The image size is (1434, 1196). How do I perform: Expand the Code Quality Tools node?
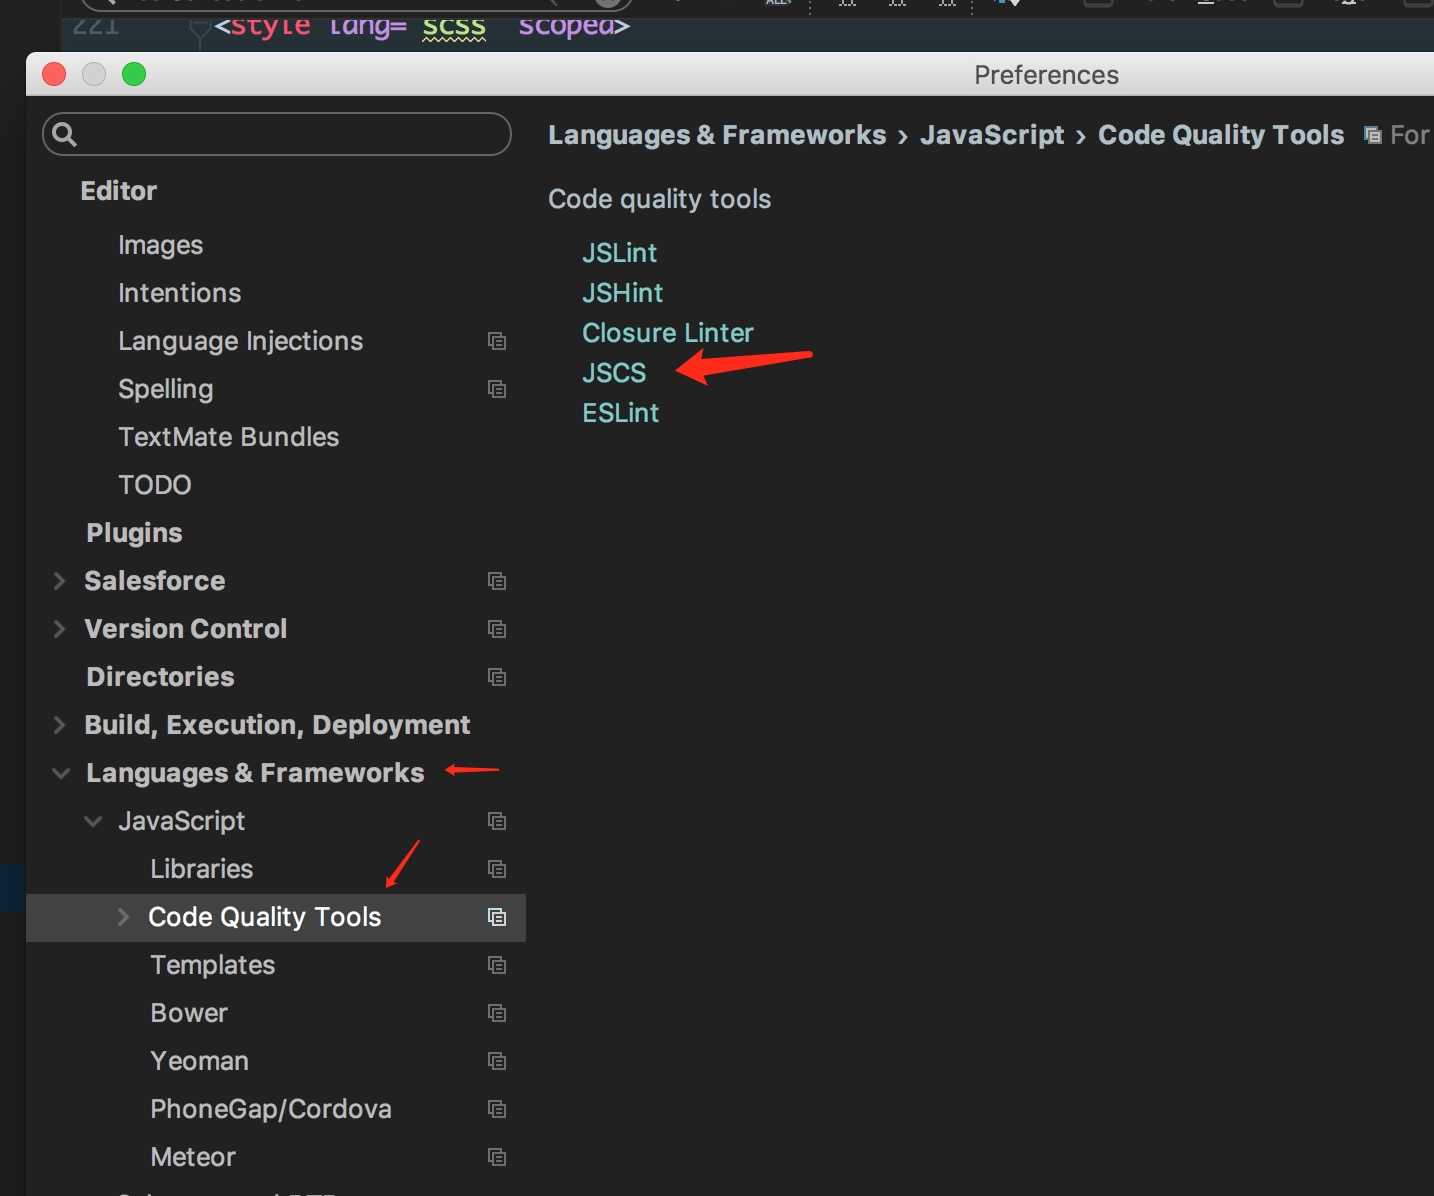[123, 917]
